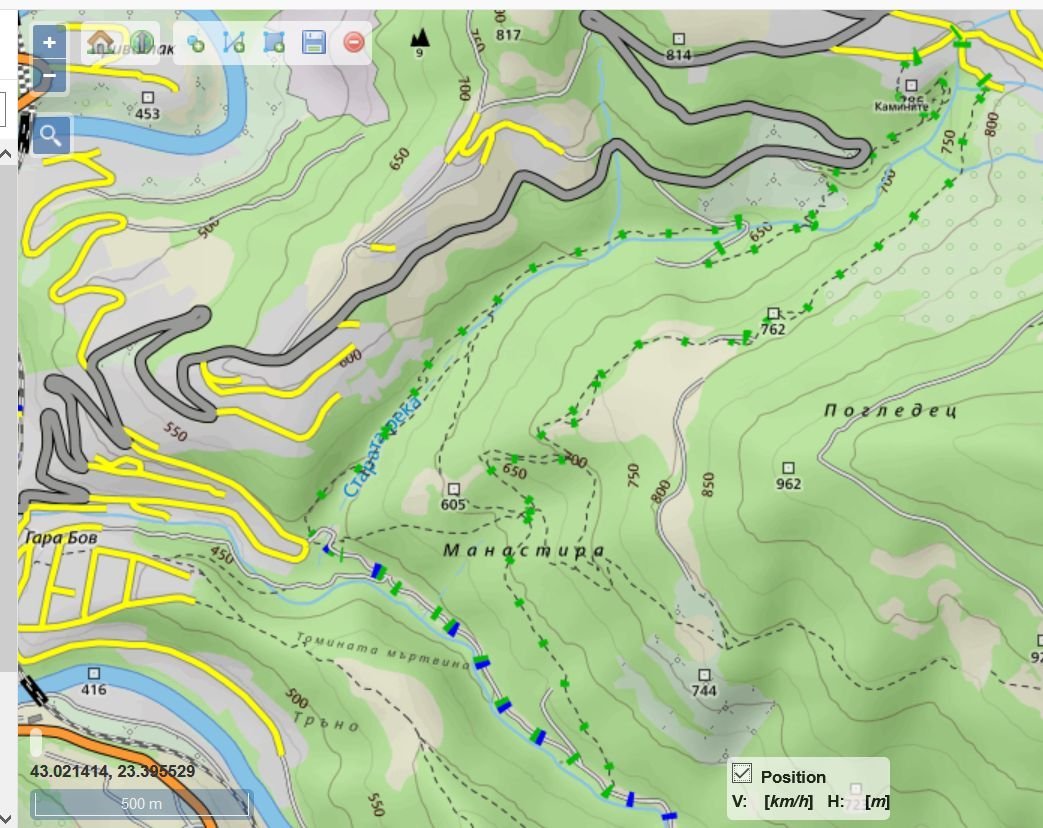Click the 500 m scale bar
This screenshot has width=1043, height=828.
point(141,803)
